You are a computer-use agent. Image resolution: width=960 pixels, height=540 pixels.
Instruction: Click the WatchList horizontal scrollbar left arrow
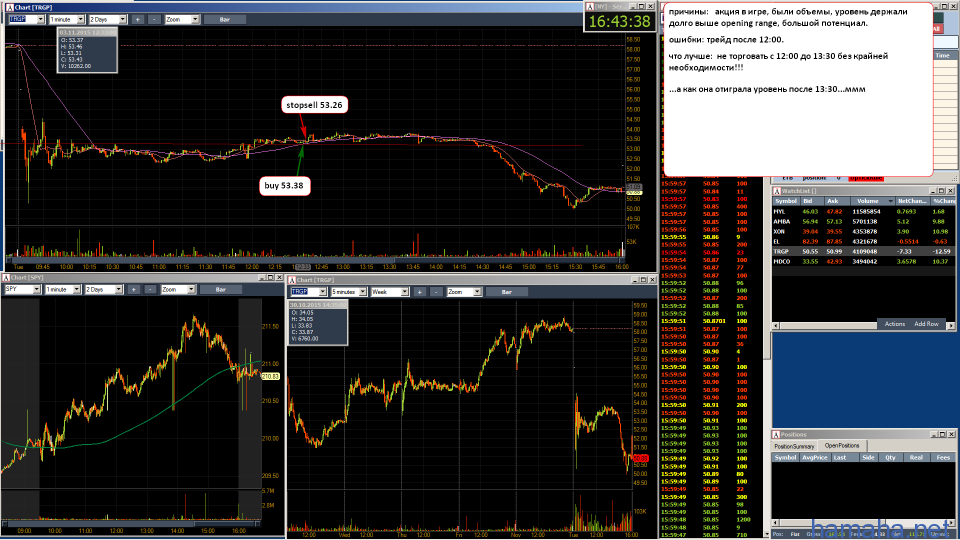point(776,326)
